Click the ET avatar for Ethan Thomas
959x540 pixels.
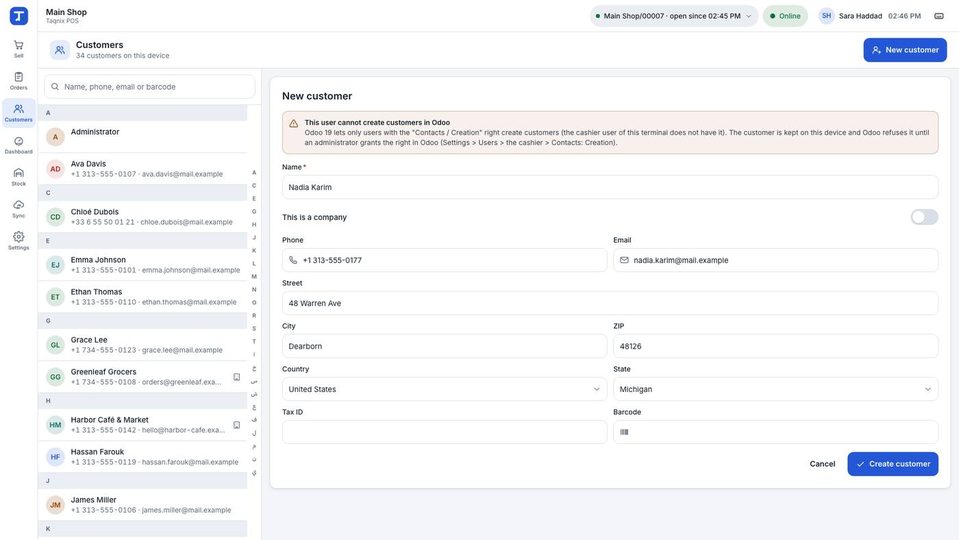(56, 297)
